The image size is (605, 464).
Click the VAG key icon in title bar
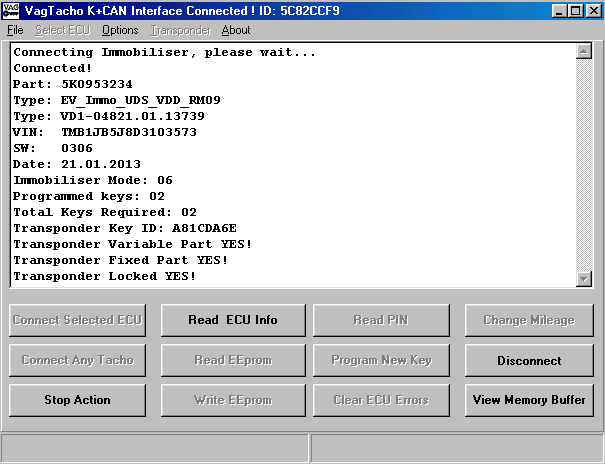[x=10, y=11]
